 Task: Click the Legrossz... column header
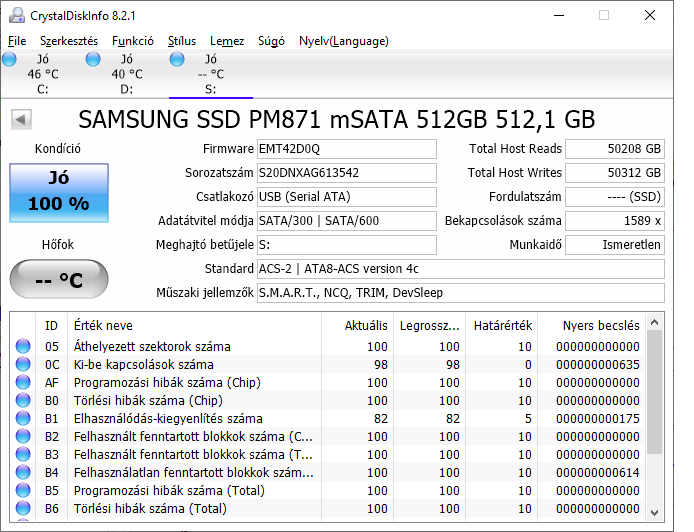429,326
